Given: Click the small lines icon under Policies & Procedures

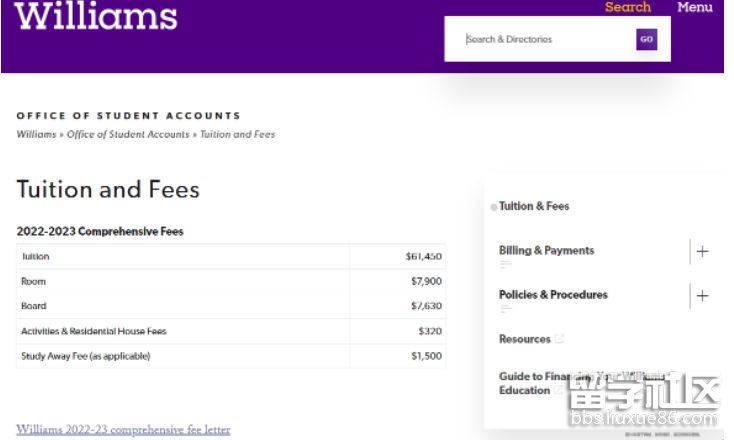Looking at the screenshot, I should tap(506, 309).
